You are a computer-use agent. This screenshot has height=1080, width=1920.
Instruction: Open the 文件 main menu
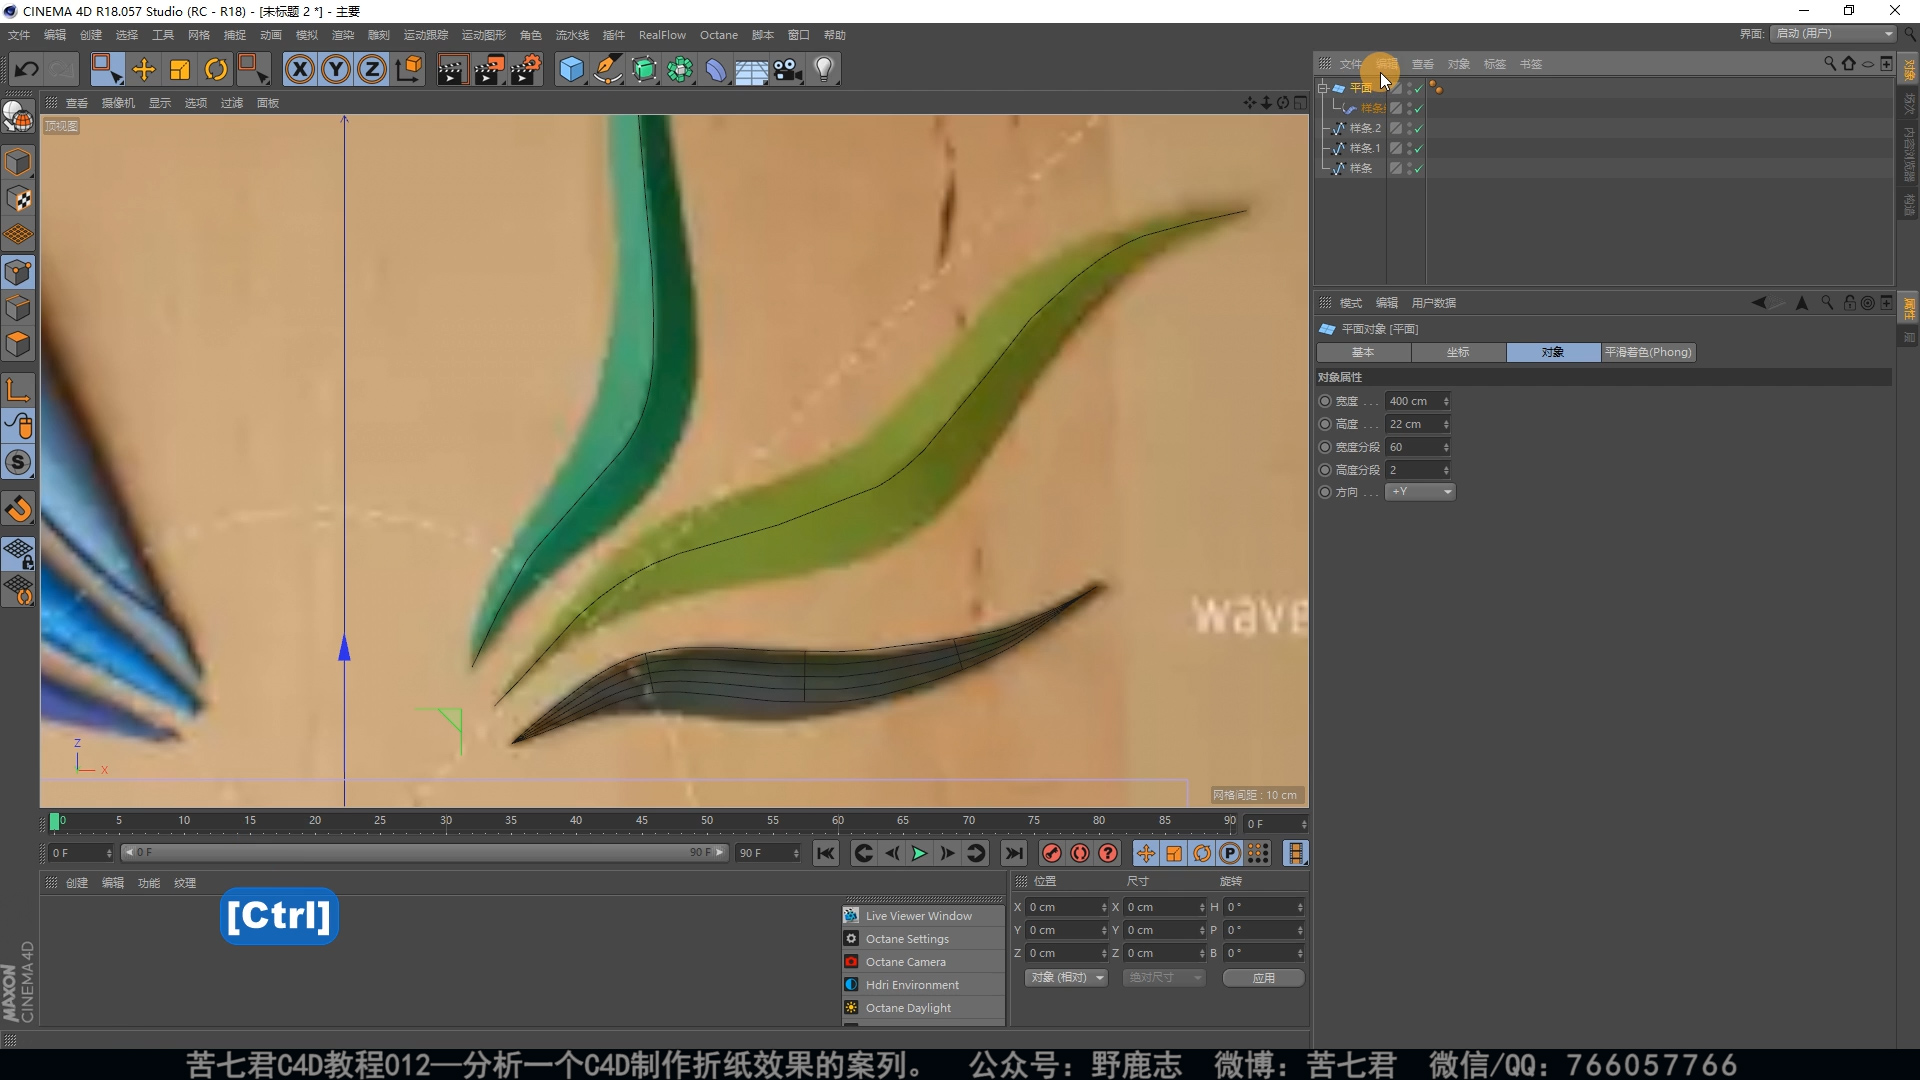click(19, 35)
